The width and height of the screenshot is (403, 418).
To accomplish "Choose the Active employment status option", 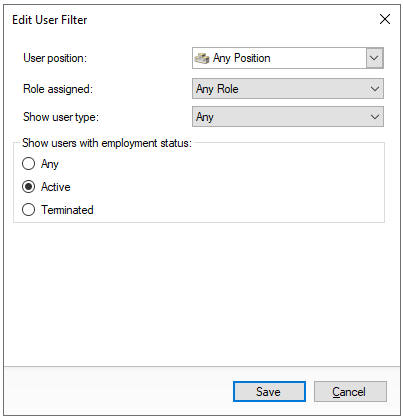I will click(x=28, y=187).
